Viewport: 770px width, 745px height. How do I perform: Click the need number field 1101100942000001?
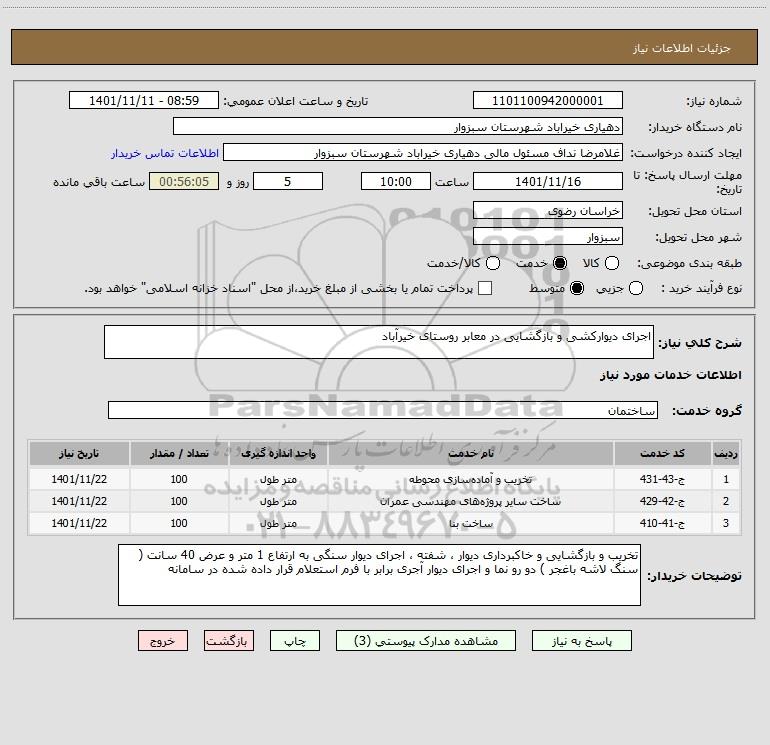coord(548,101)
